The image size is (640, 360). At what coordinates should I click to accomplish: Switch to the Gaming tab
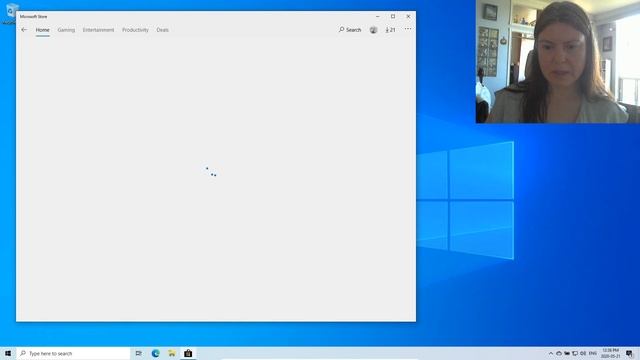click(66, 30)
